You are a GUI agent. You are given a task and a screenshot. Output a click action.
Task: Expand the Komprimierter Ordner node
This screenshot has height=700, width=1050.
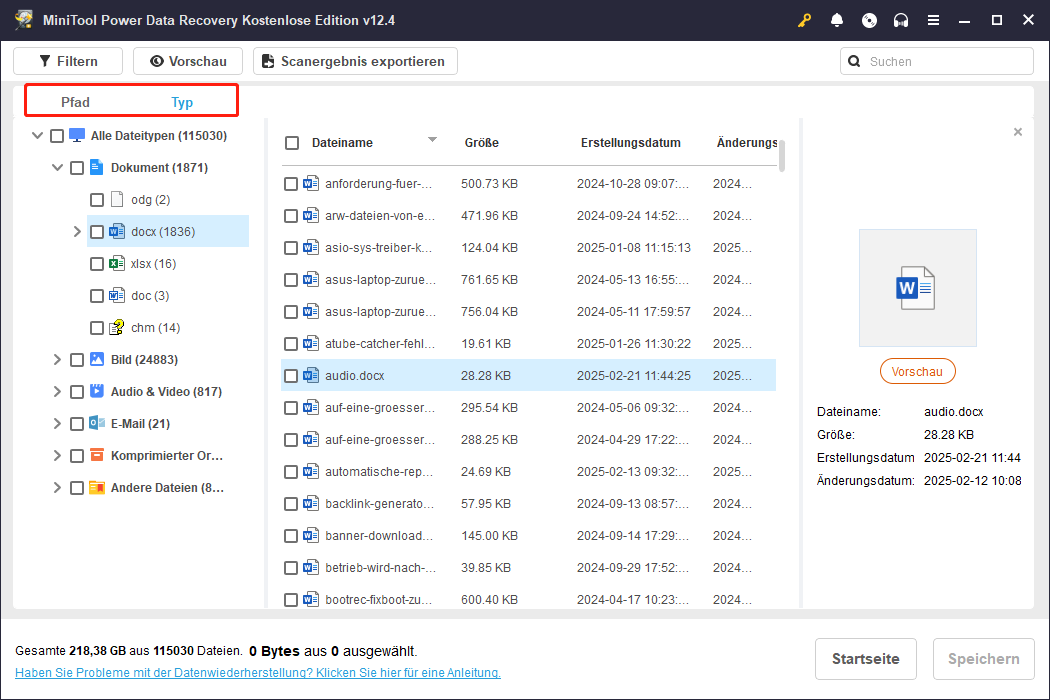click(x=57, y=456)
